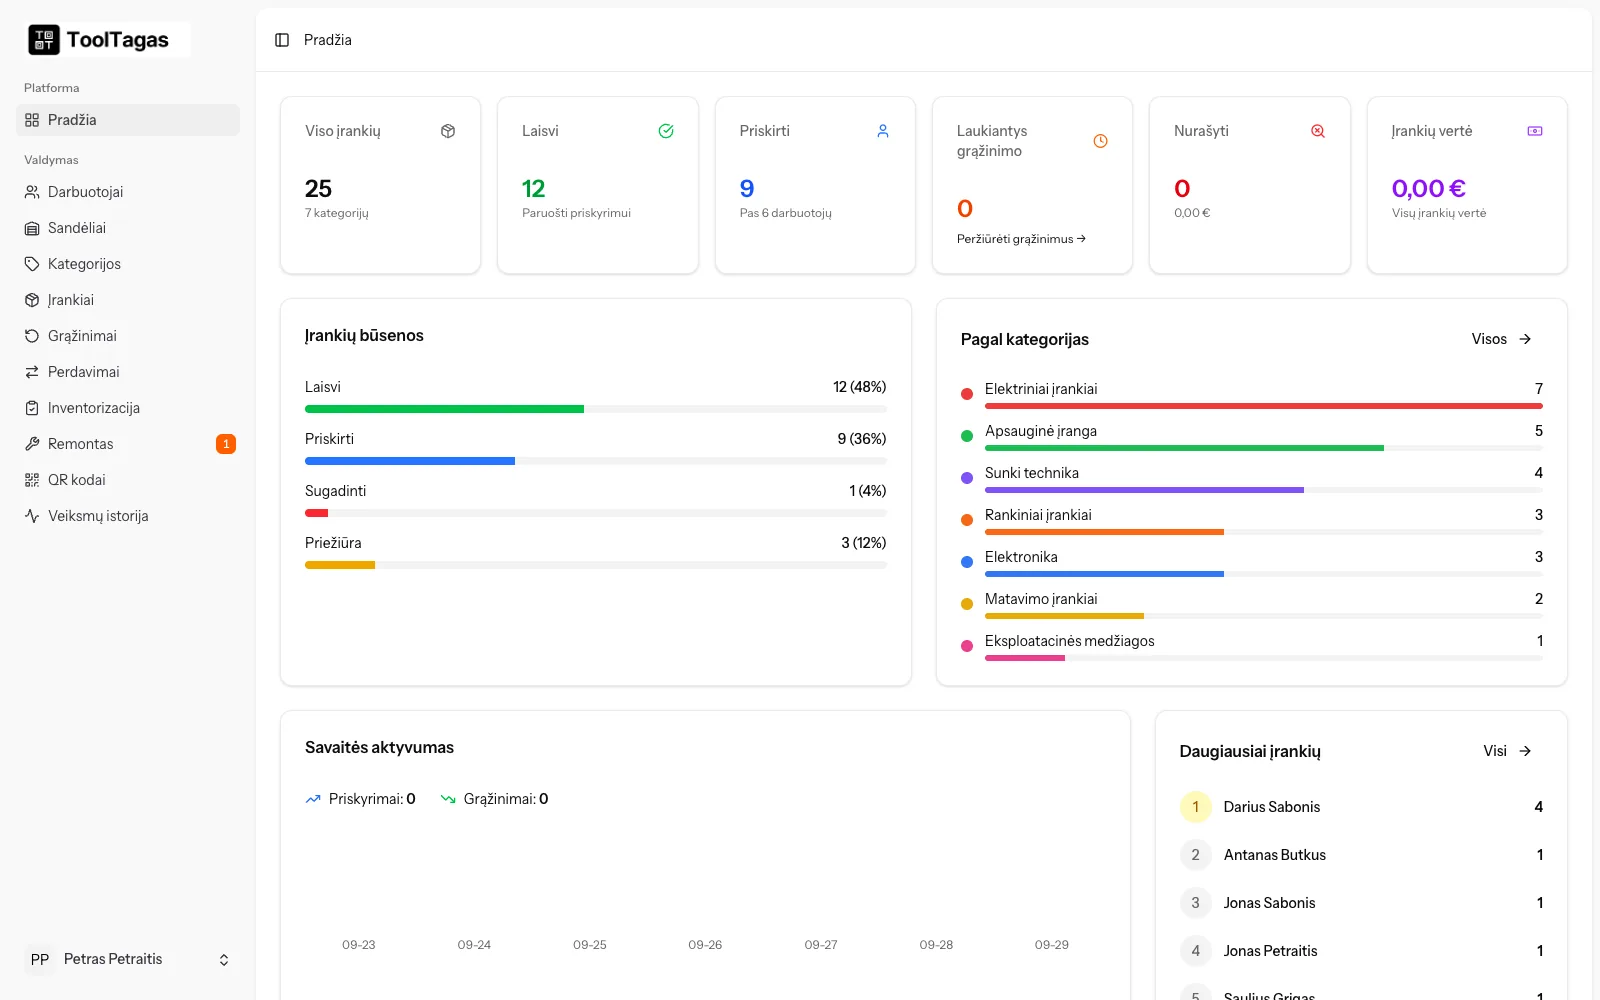Click the PP user avatar
Image resolution: width=1600 pixels, height=1000 pixels.
(x=40, y=960)
